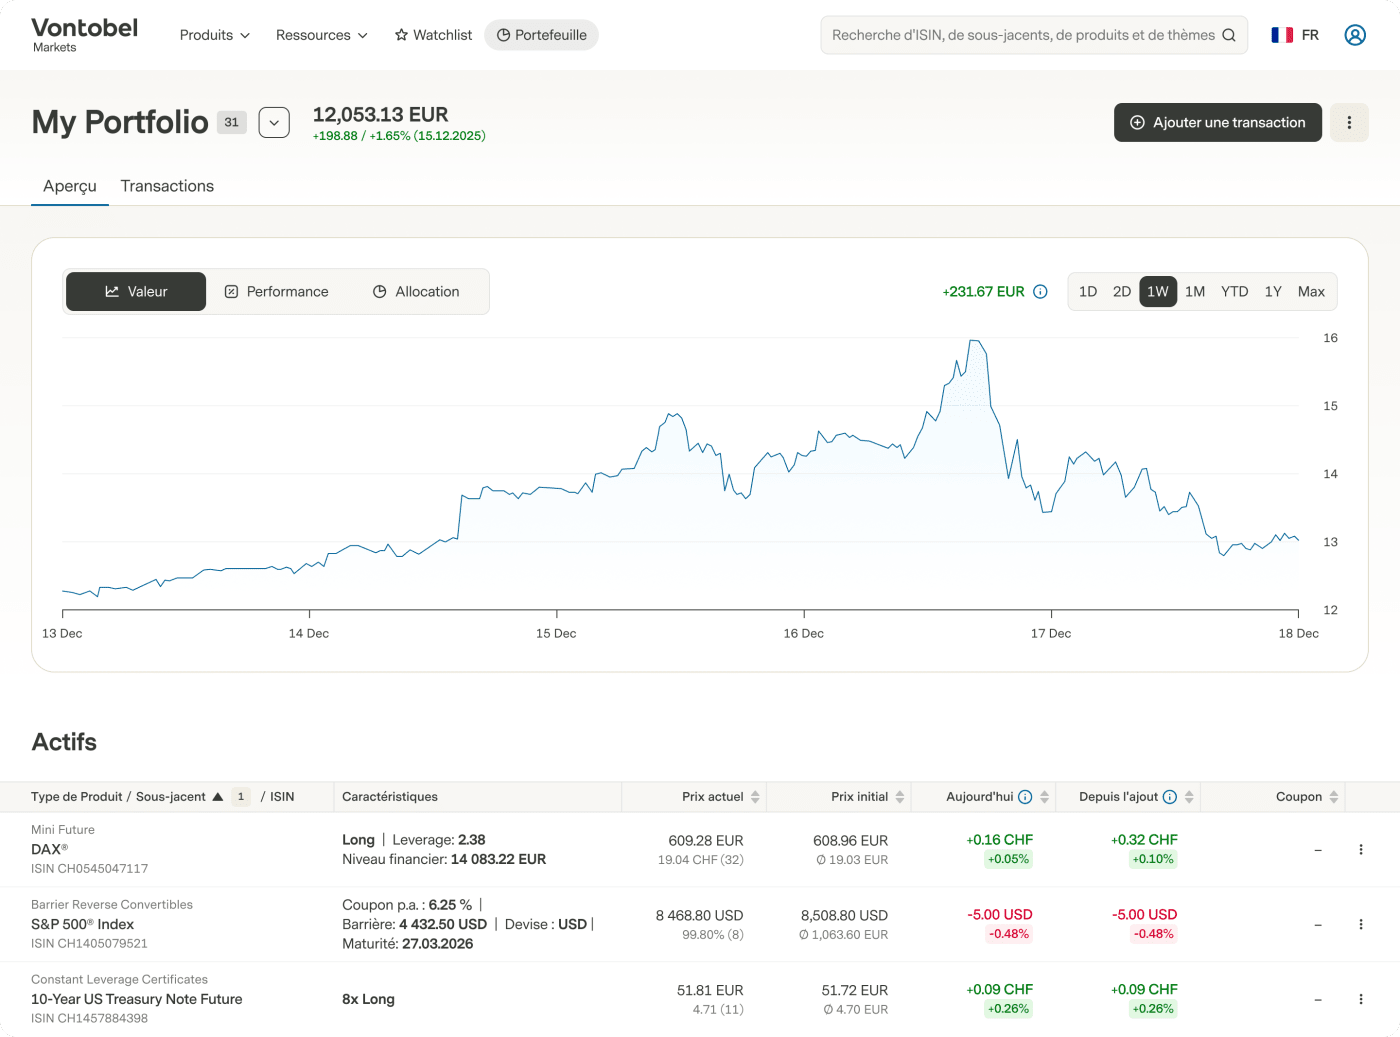Switch to the Aperçu tab
Image resolution: width=1400 pixels, height=1037 pixels.
click(x=70, y=186)
